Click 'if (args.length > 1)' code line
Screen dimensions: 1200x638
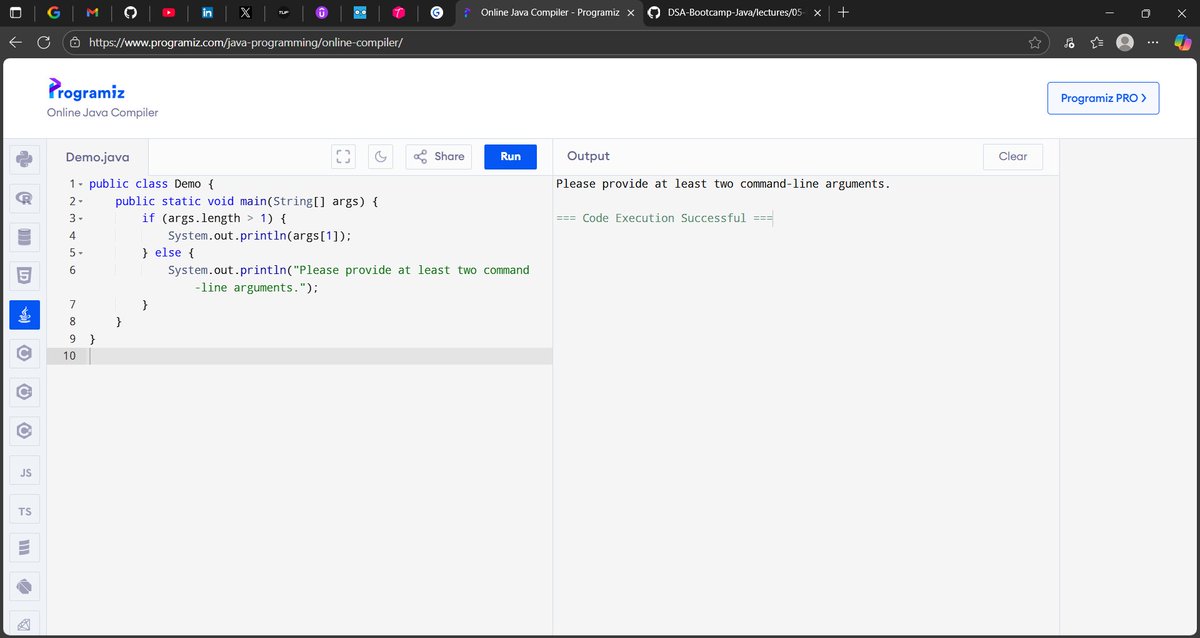[214, 219]
